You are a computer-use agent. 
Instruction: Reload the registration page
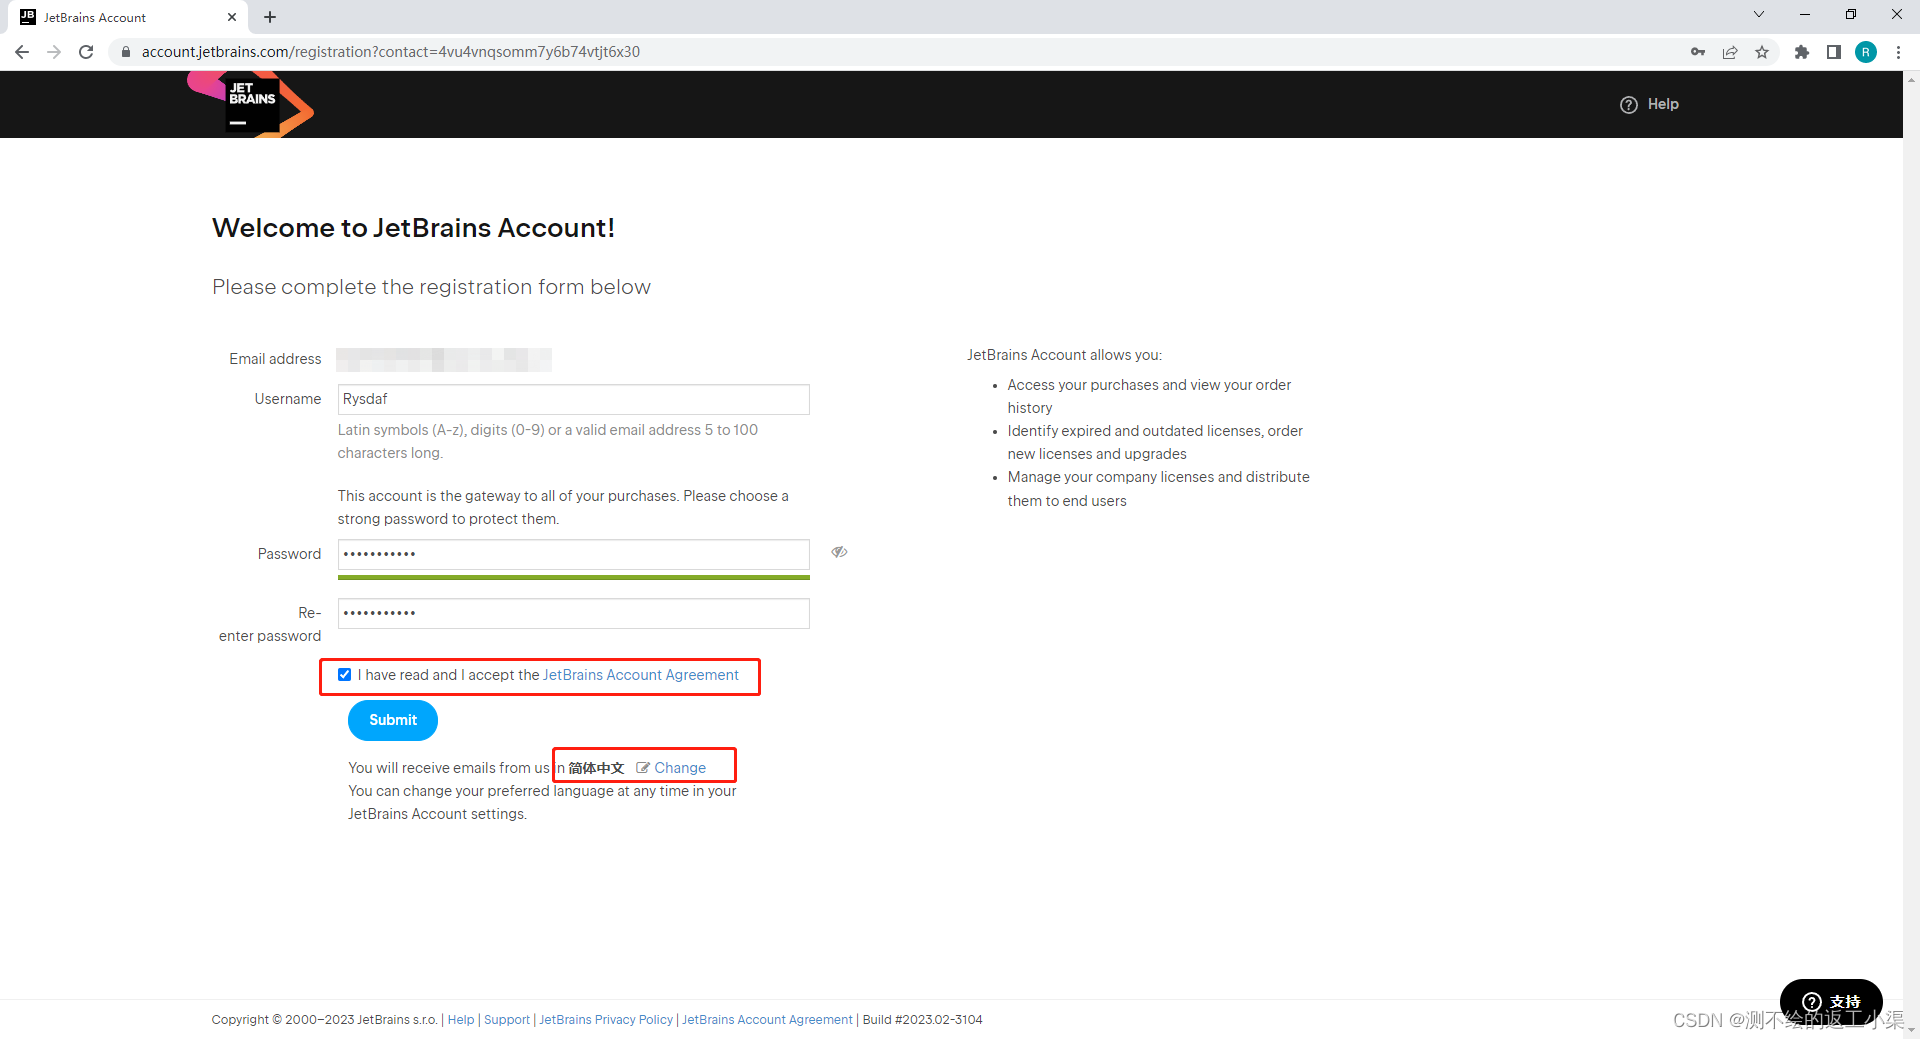point(86,52)
